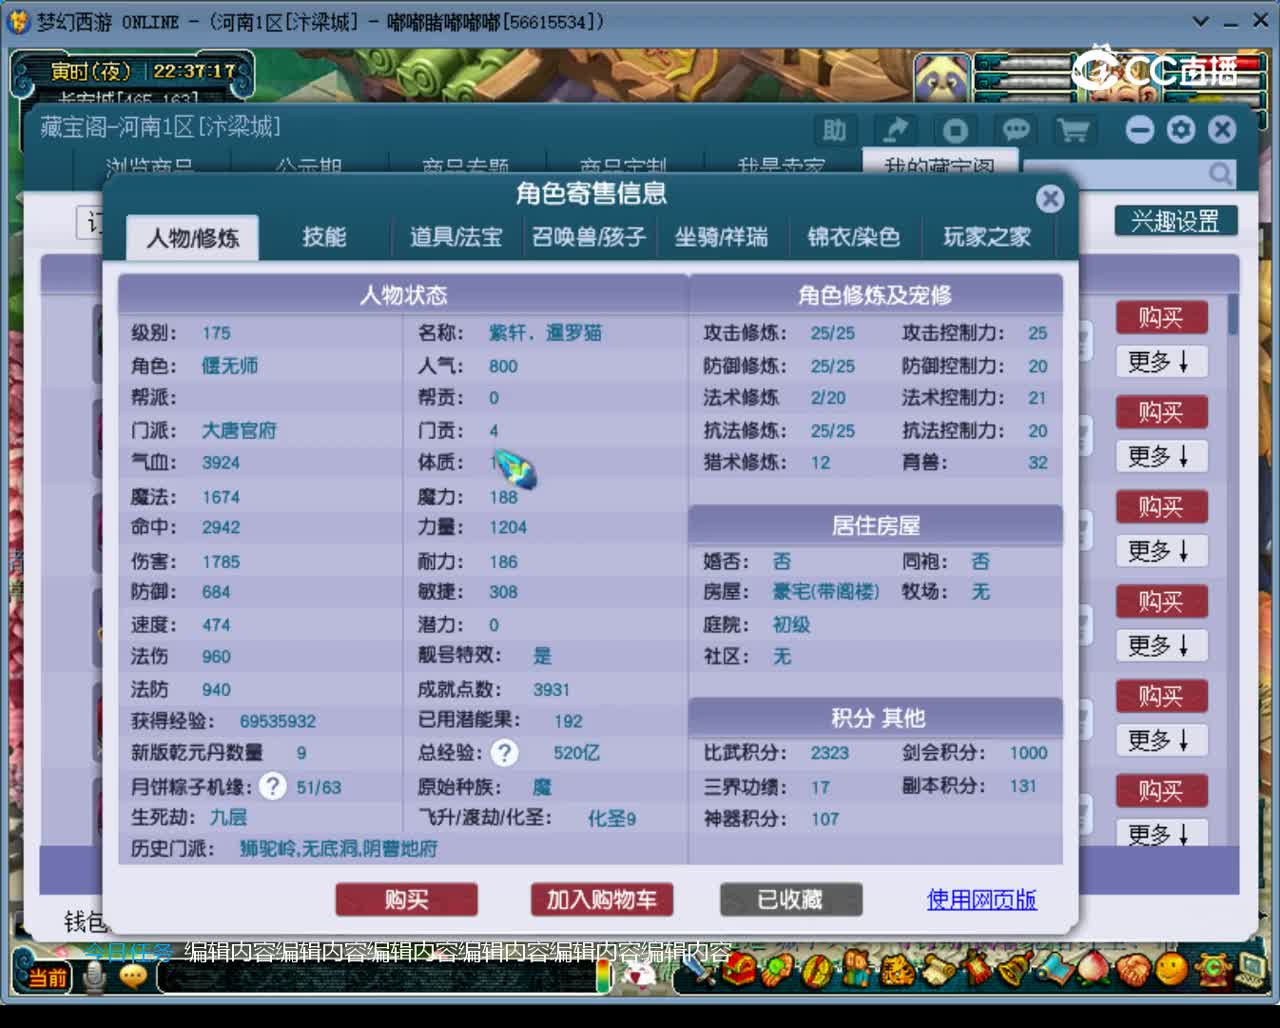Open the red treasure chest inventory icon
Viewport: 1280px width, 1028px height.
click(739, 968)
